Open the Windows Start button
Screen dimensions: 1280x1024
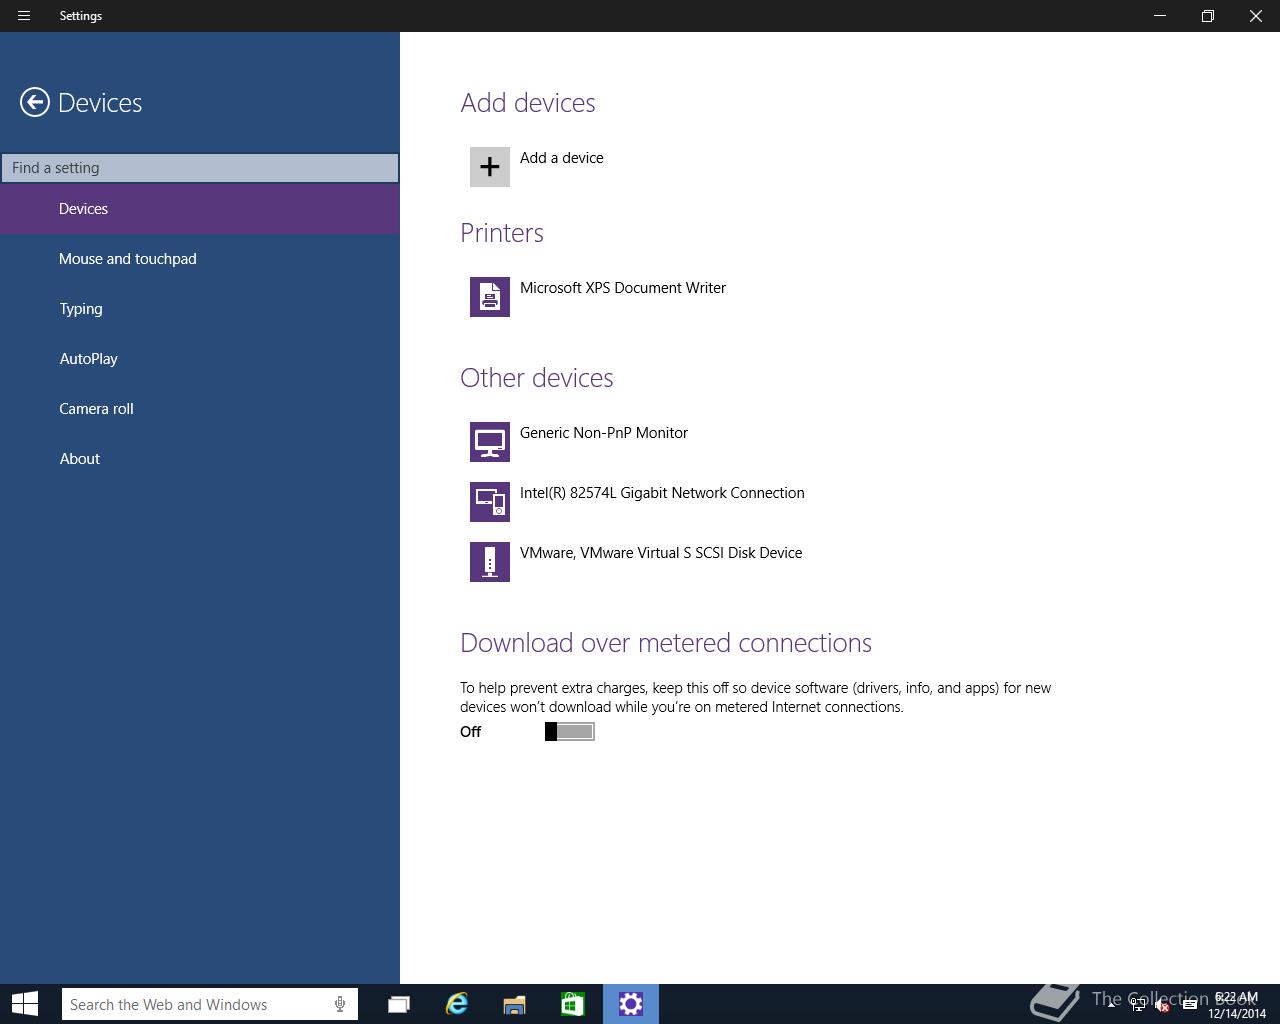(25, 1004)
